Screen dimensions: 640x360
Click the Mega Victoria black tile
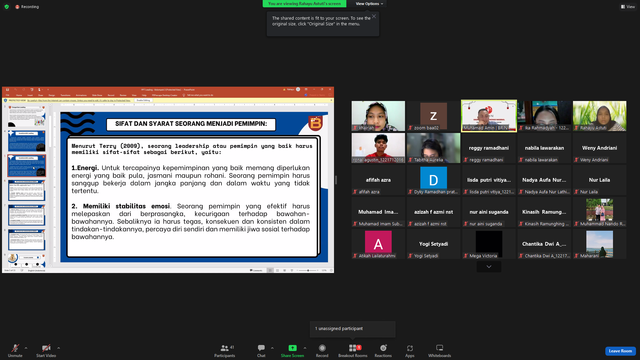489,244
